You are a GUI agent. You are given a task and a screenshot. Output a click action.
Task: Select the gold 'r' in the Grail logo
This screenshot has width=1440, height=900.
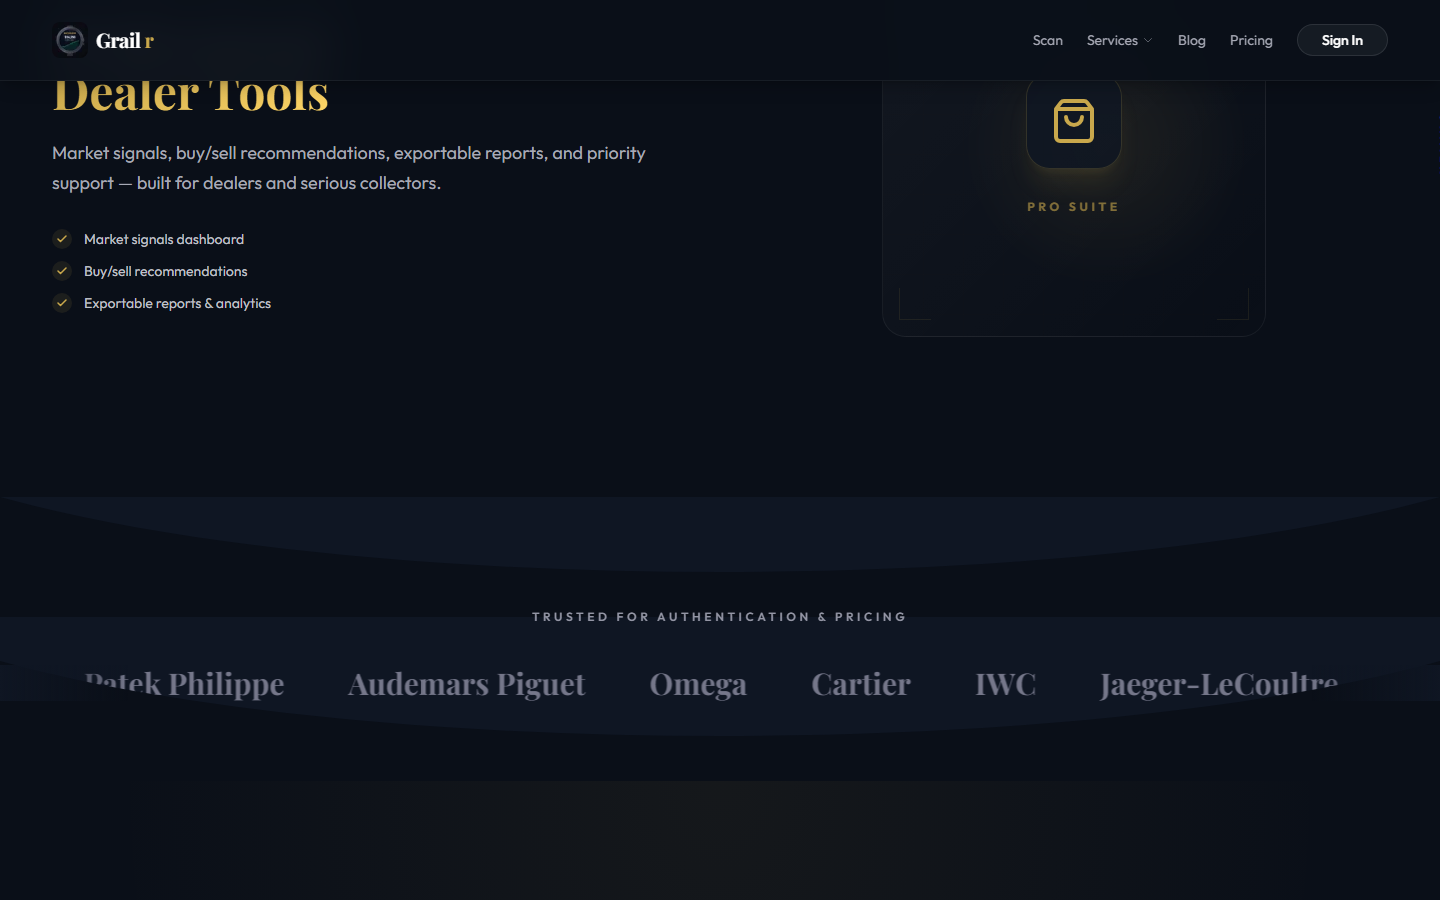coord(150,41)
